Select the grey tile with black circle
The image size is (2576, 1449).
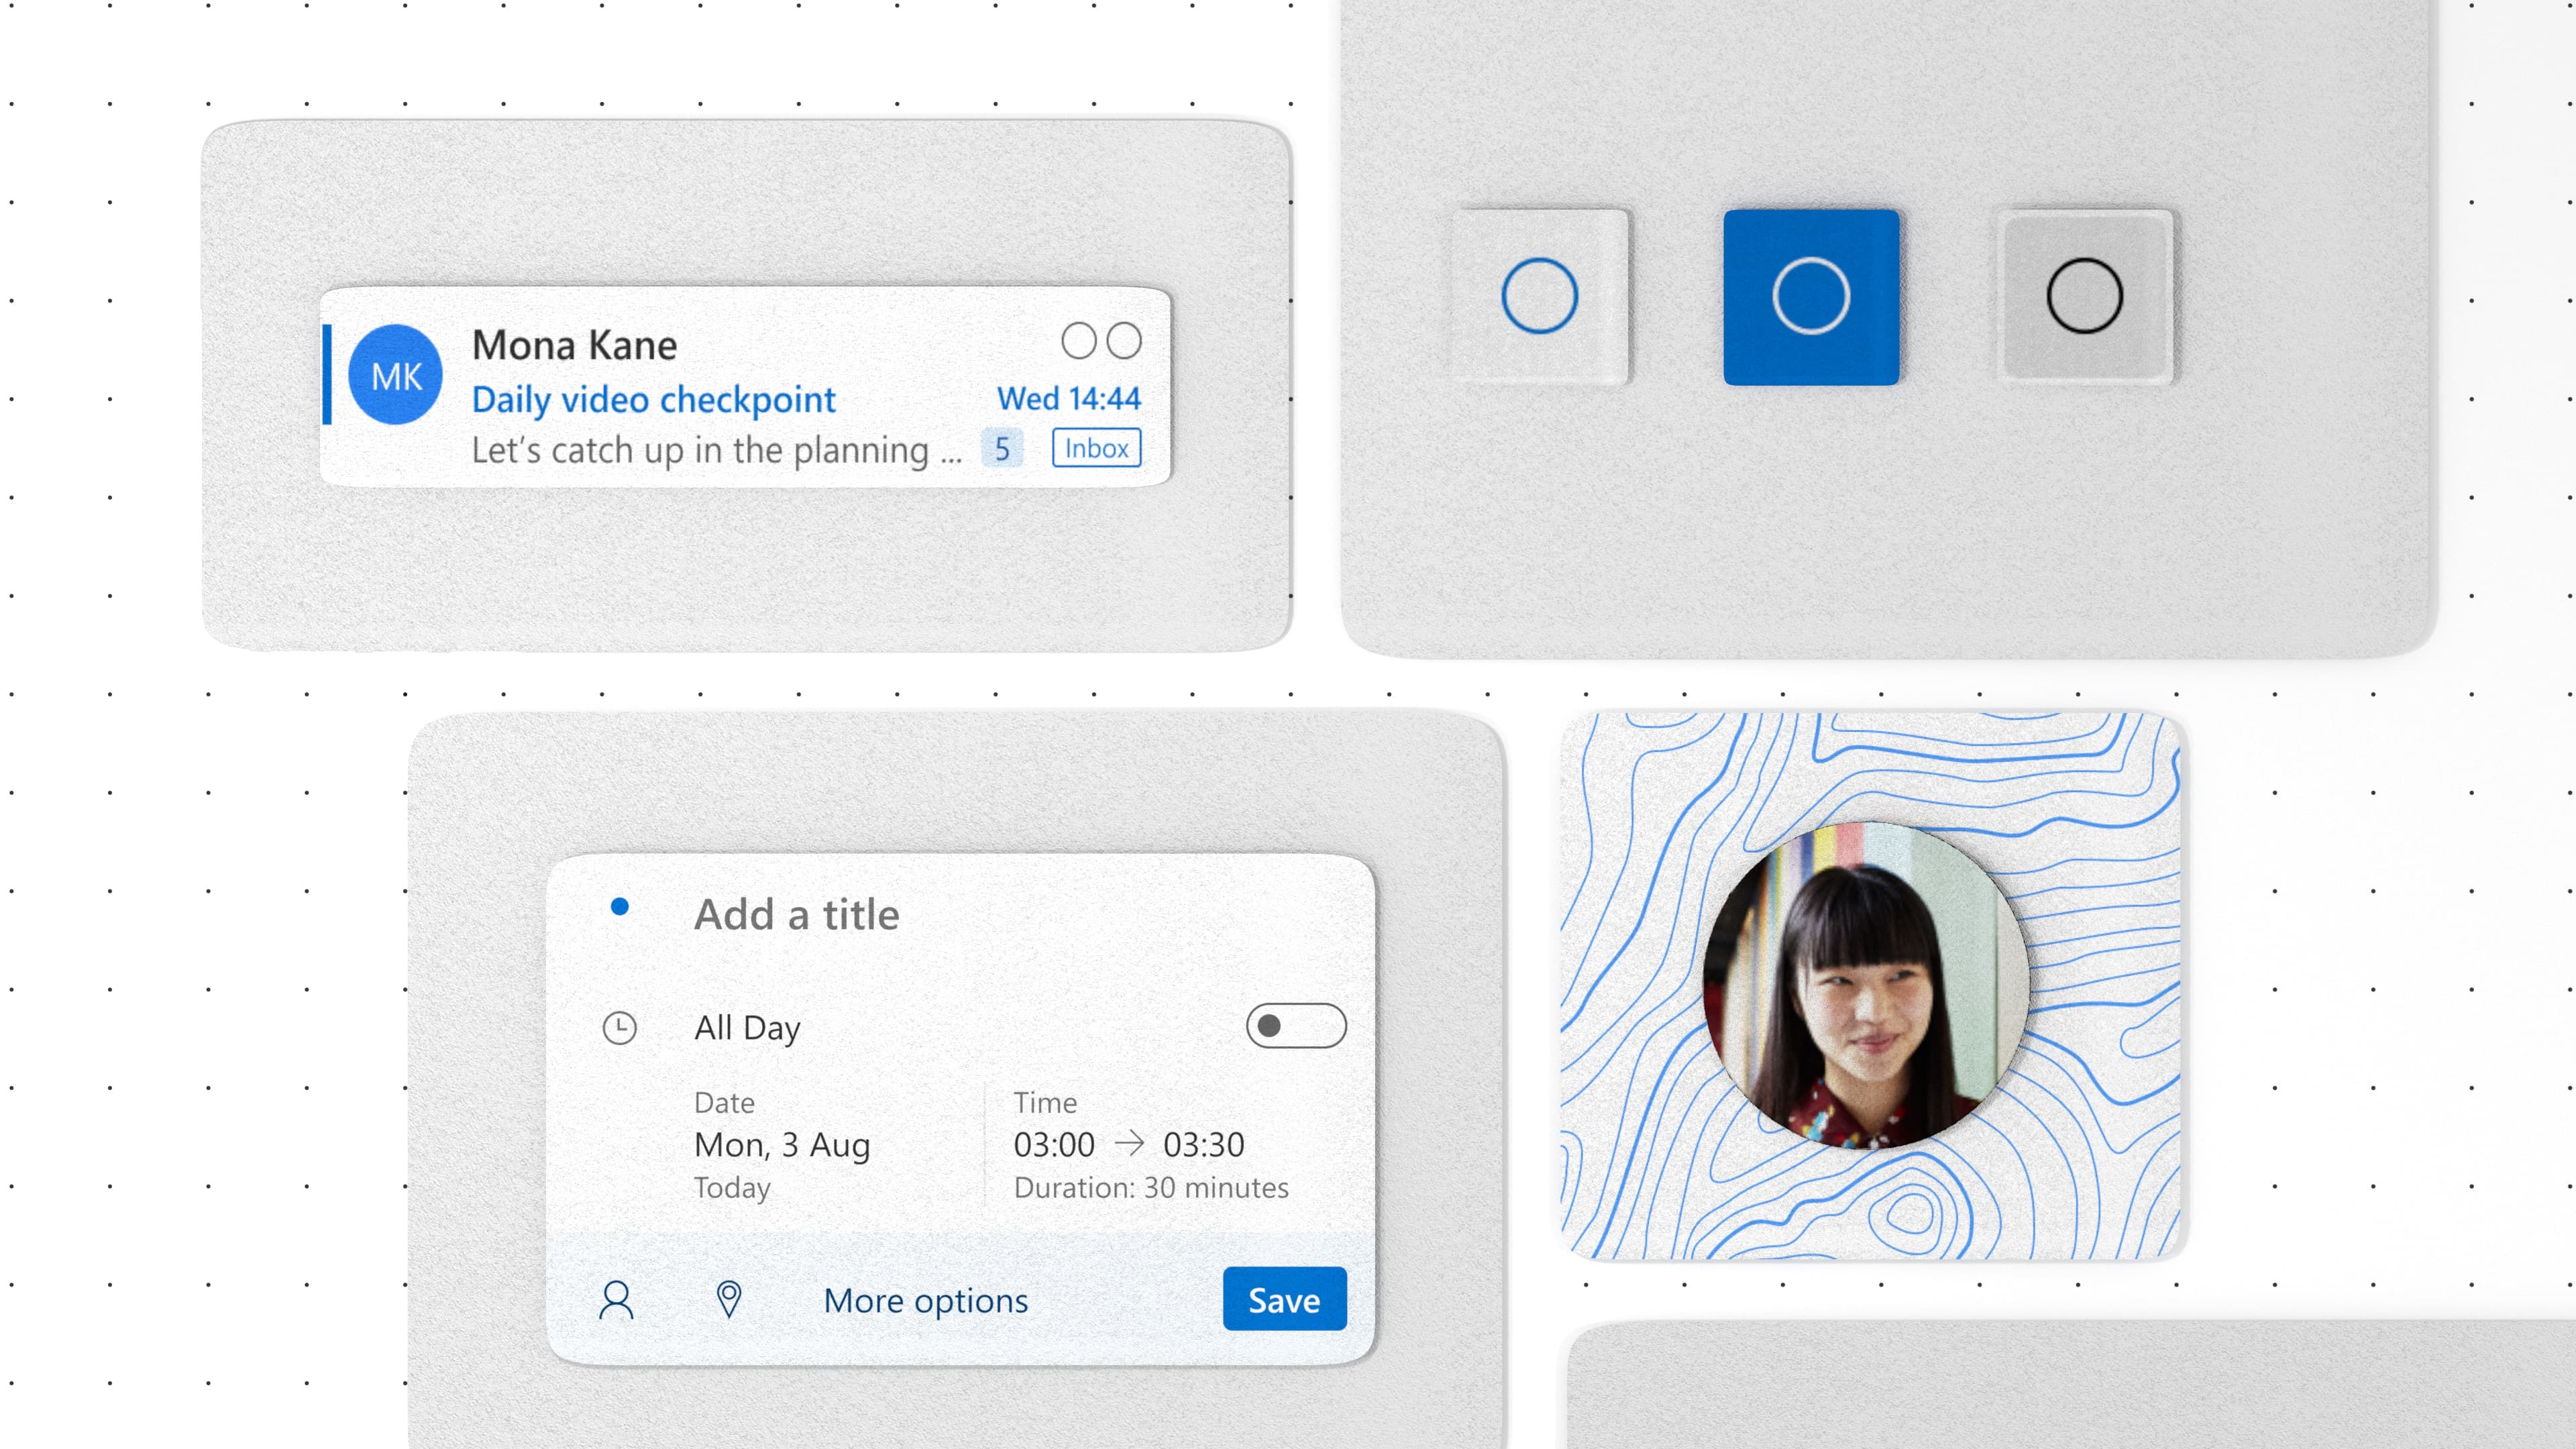[x=2085, y=296]
